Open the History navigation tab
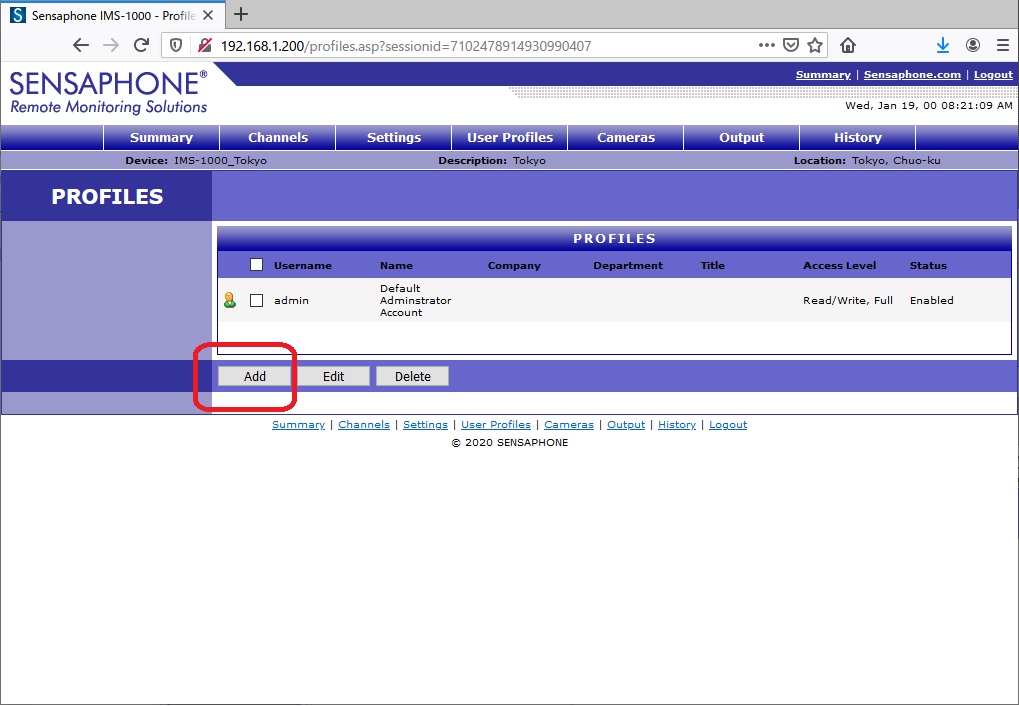The image size is (1019, 706). [x=858, y=137]
